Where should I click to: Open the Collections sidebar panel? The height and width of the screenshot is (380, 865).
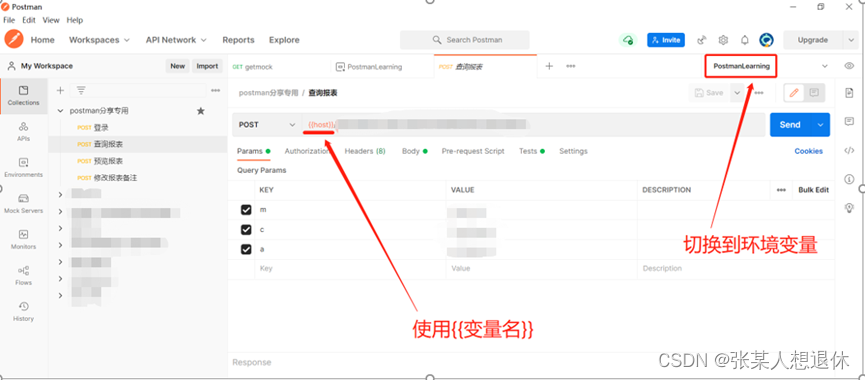[23, 96]
